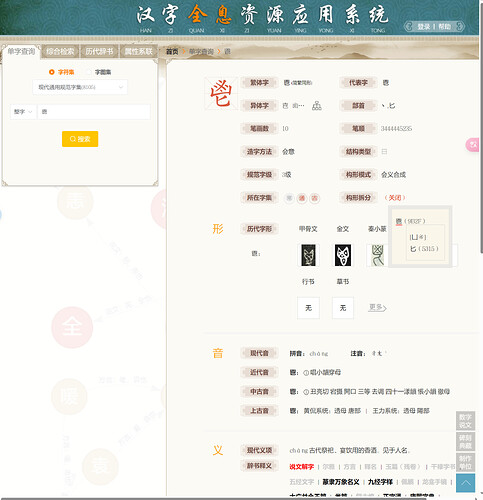Click the yellow 搜索 button
The image size is (483, 500).
(80, 139)
